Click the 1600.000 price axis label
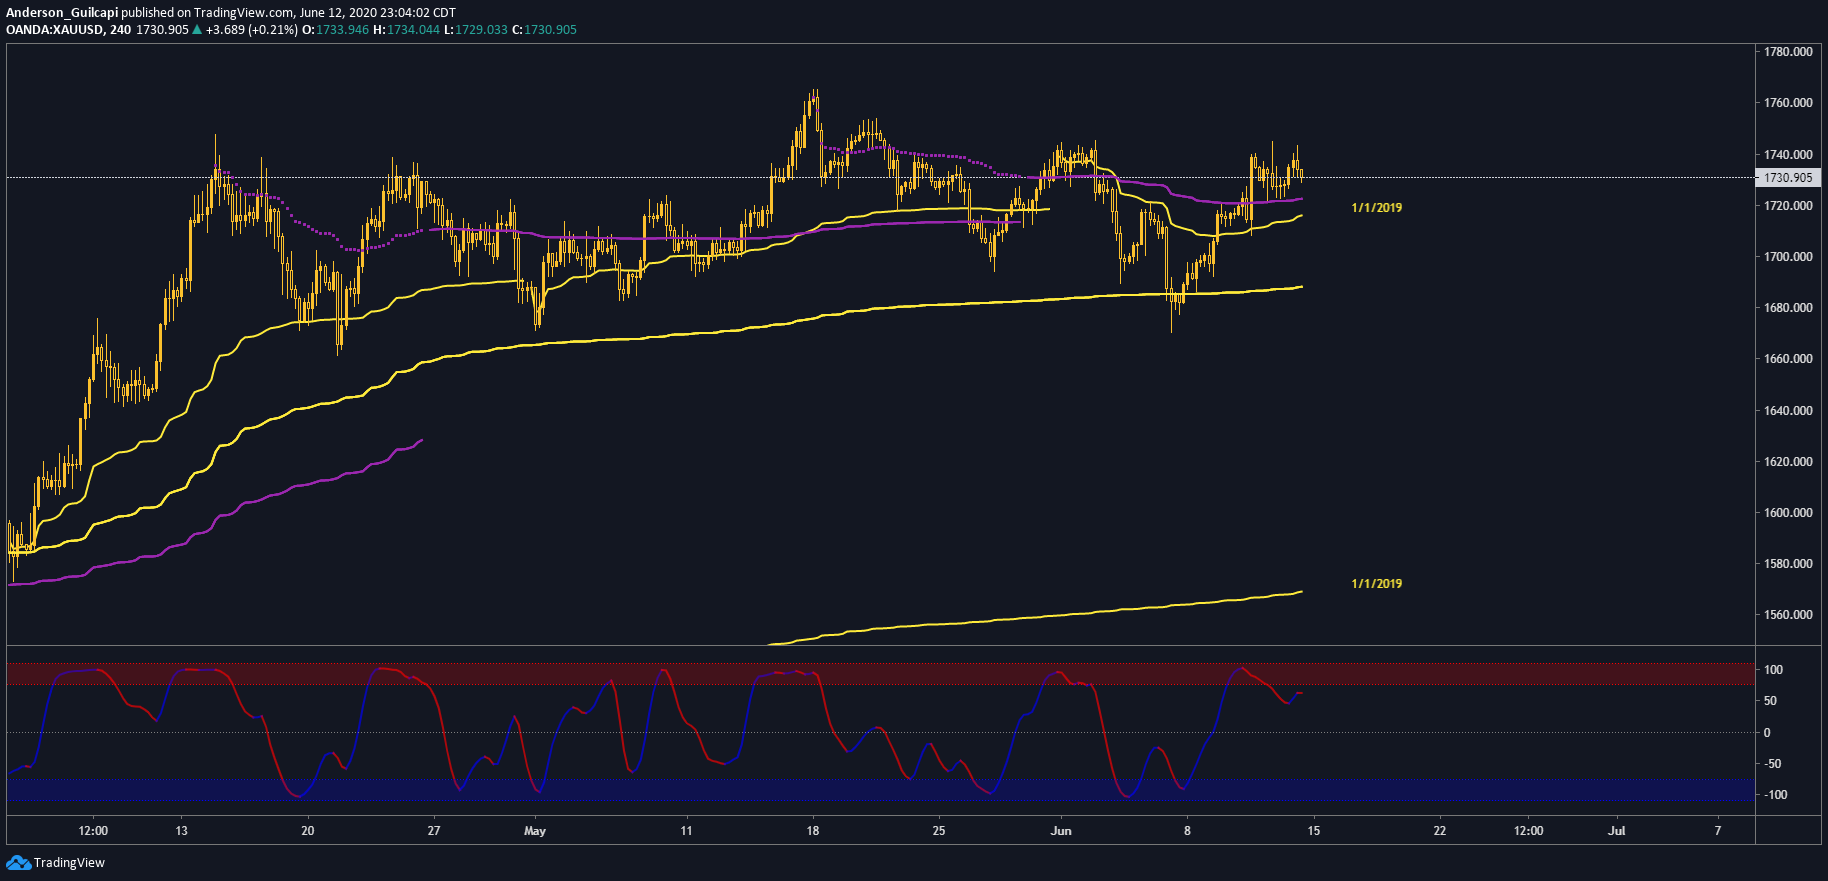Screen dimensions: 1828x881 (1788, 513)
